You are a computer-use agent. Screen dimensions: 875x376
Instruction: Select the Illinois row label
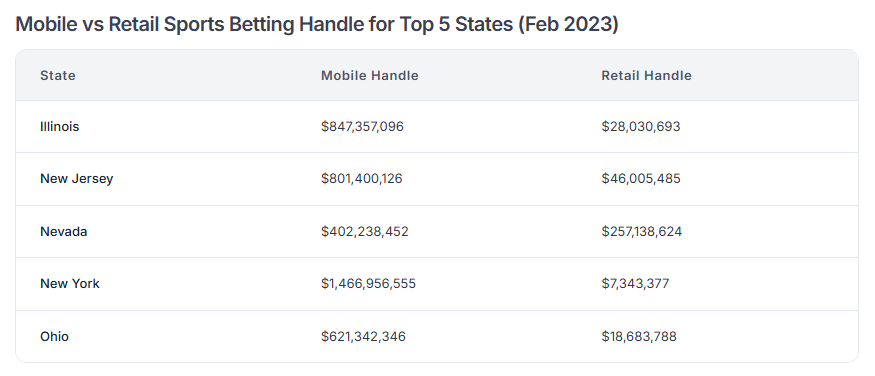(60, 127)
